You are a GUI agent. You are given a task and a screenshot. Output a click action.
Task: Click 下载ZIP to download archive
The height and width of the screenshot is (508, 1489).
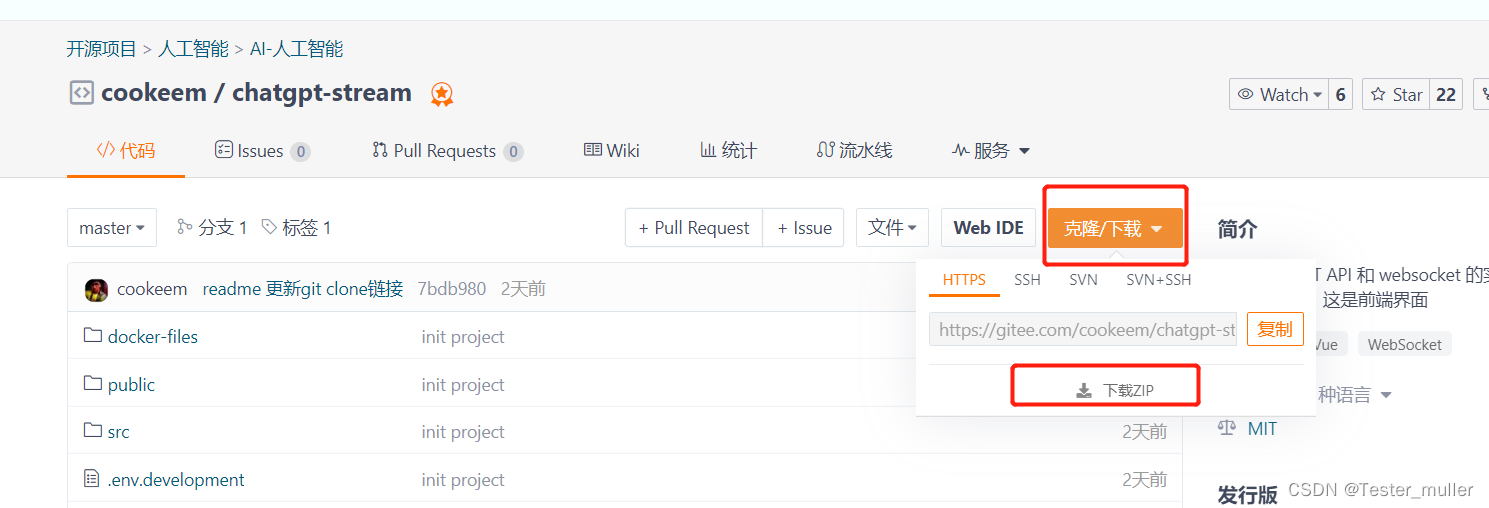(x=1115, y=390)
